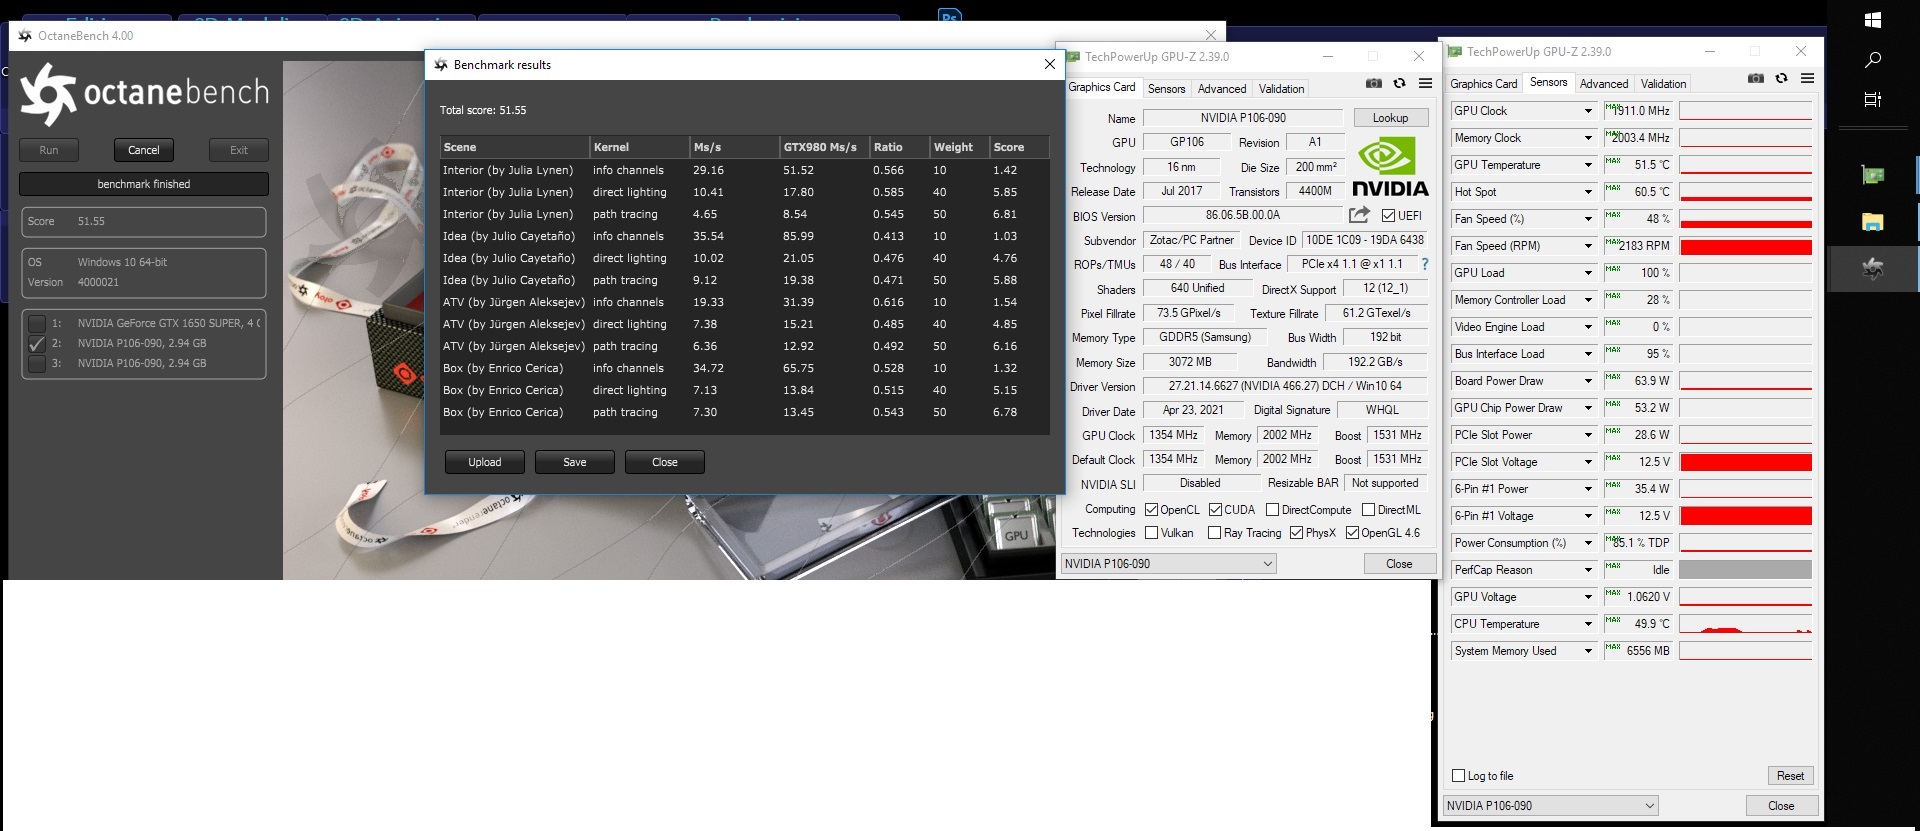This screenshot has height=831, width=1920.
Task: Save the benchmark results
Action: (575, 462)
